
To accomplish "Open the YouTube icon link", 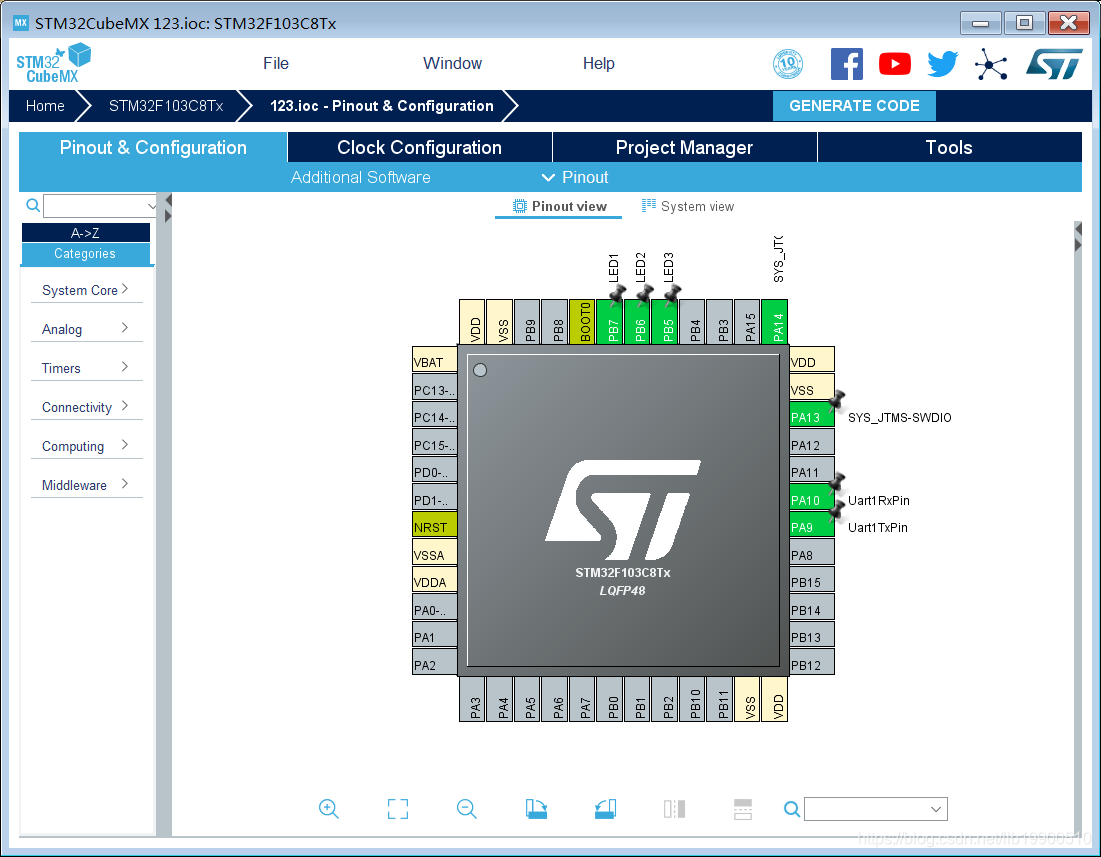I will [895, 64].
